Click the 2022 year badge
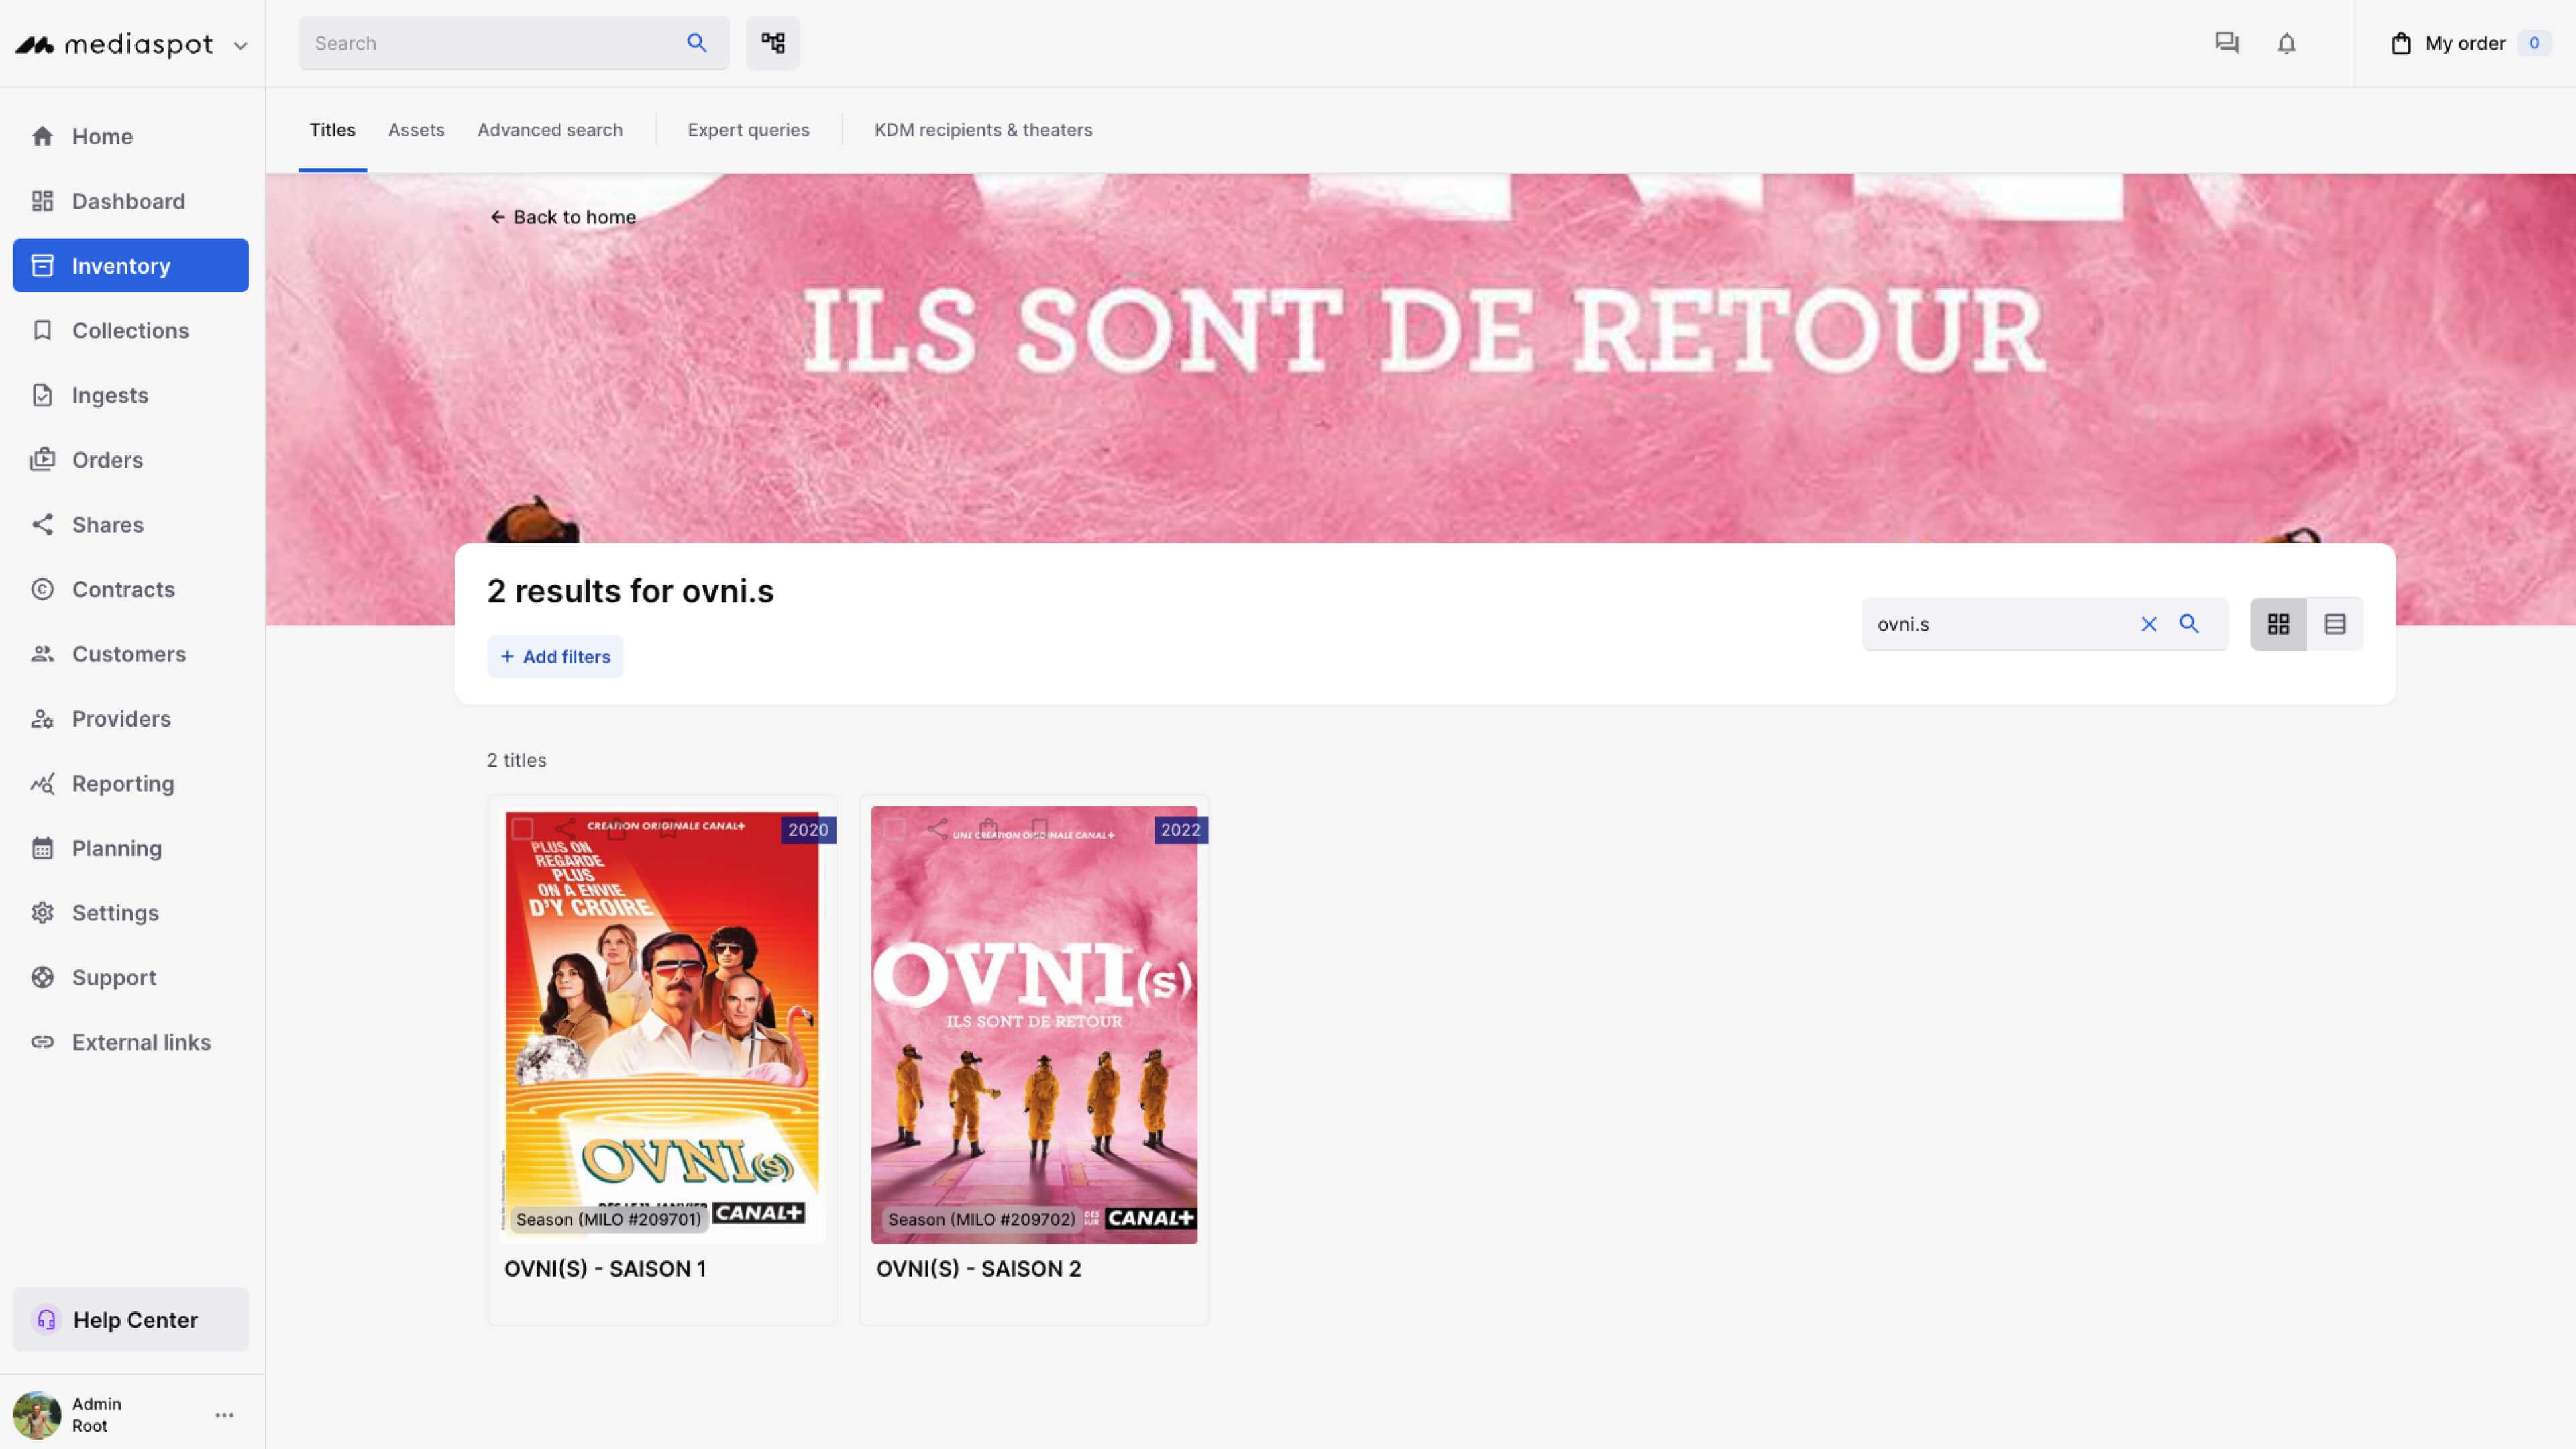This screenshot has width=2576, height=1449. pos(1180,830)
